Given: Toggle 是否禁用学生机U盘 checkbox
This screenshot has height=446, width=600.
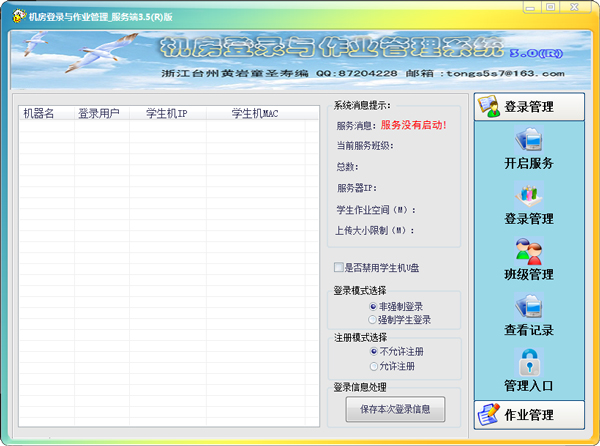Looking at the screenshot, I should [x=338, y=267].
